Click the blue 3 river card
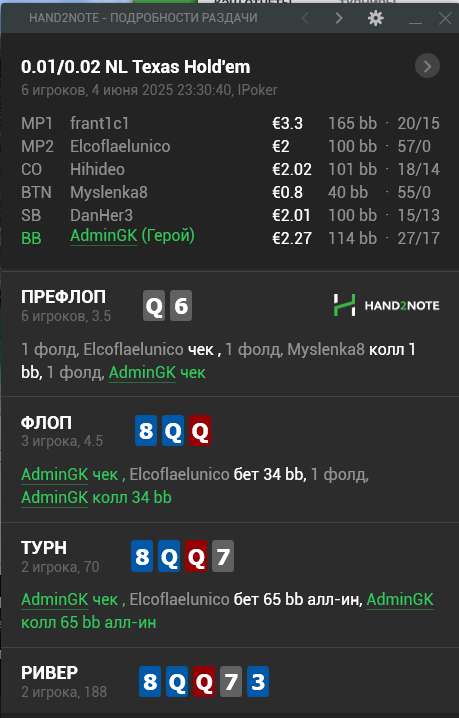Image resolution: width=459 pixels, height=718 pixels. click(258, 681)
